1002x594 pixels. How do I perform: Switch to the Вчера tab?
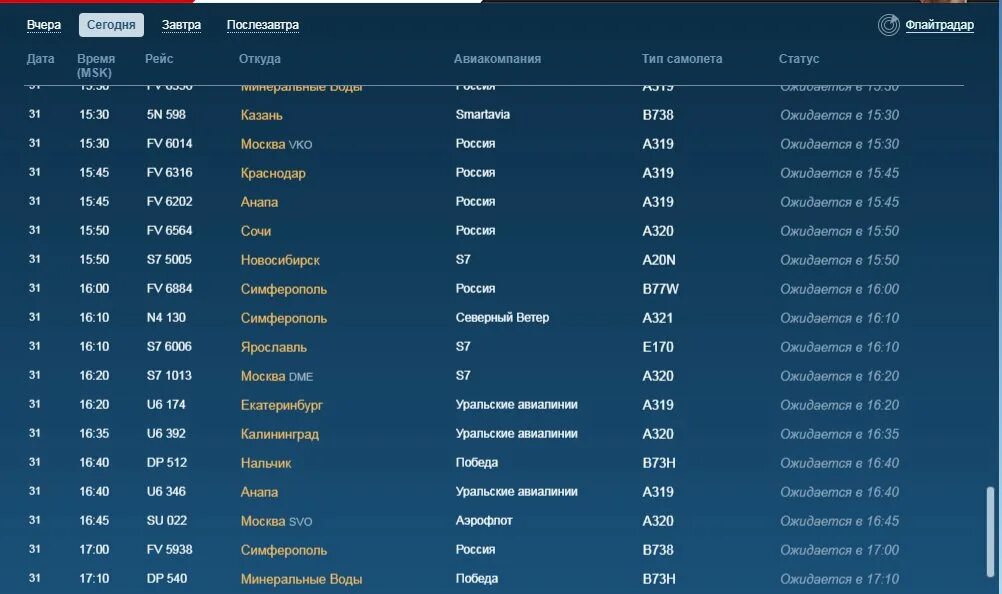click(44, 25)
